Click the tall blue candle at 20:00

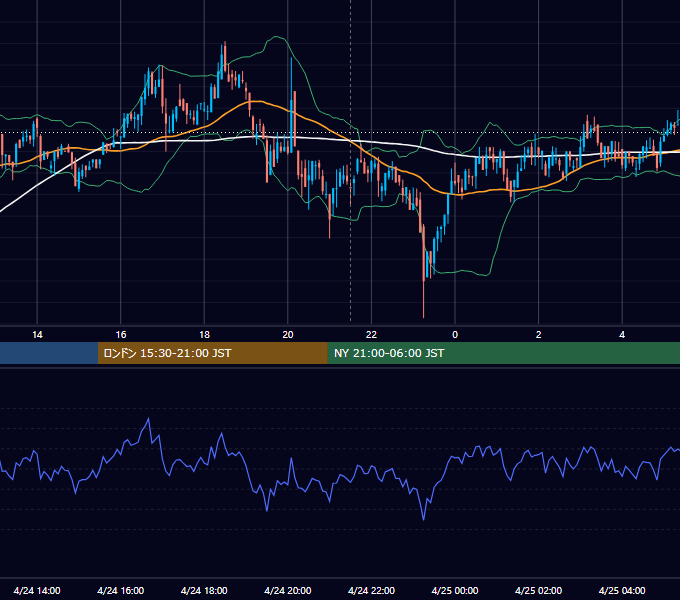pos(291,104)
